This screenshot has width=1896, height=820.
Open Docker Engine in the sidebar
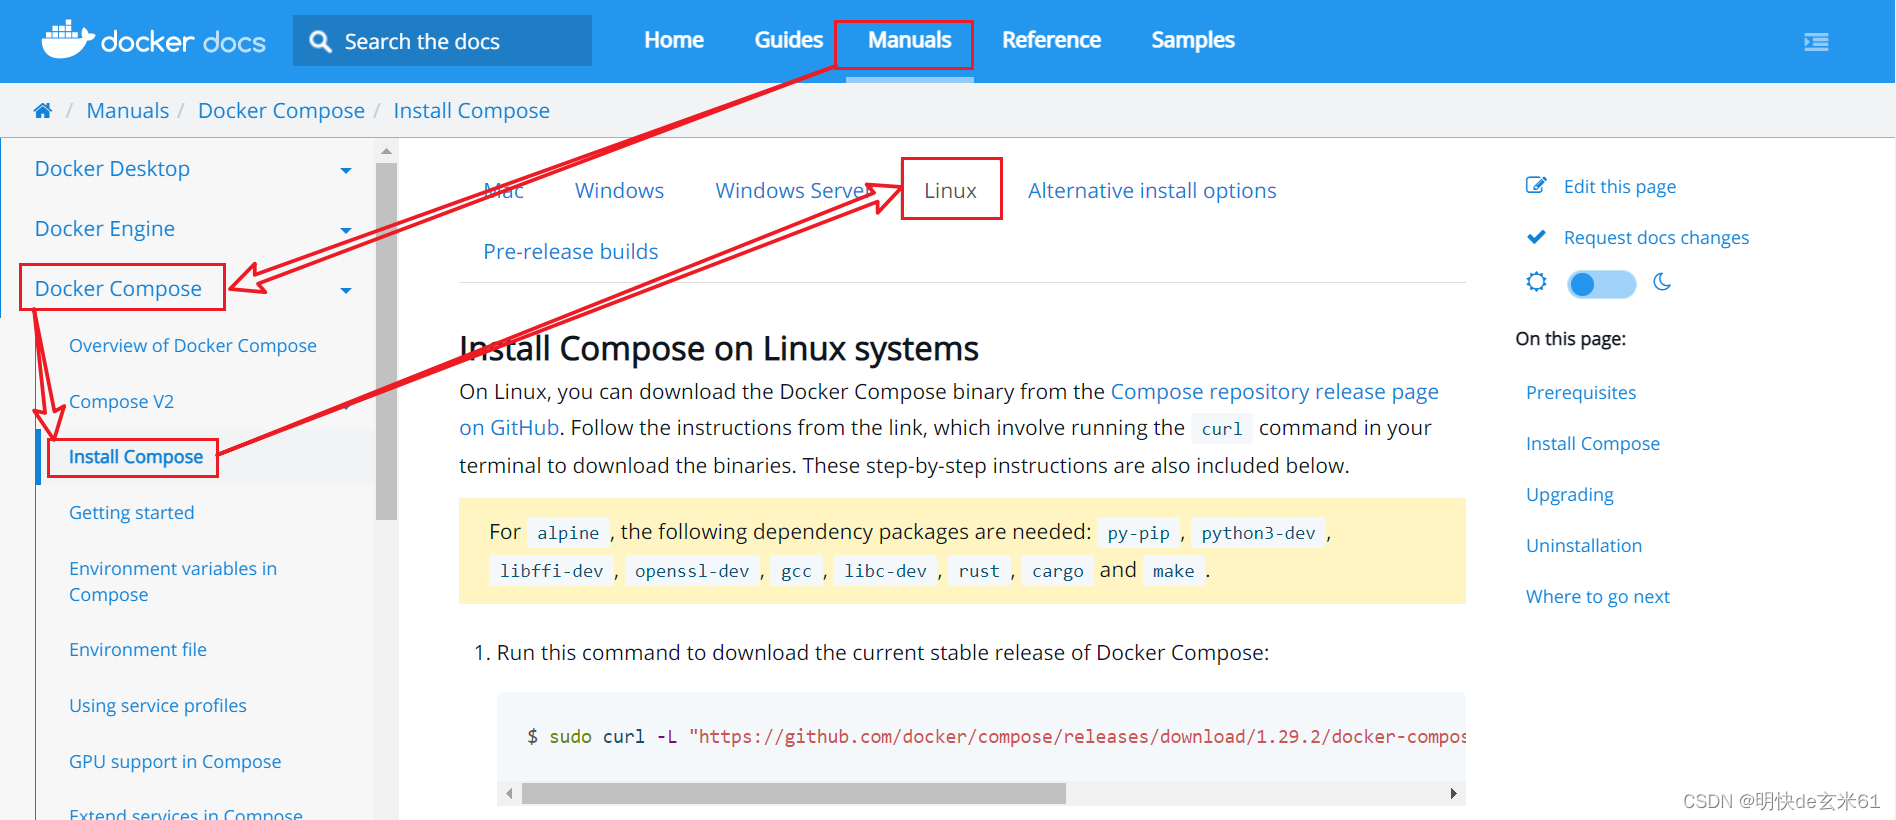point(105,229)
